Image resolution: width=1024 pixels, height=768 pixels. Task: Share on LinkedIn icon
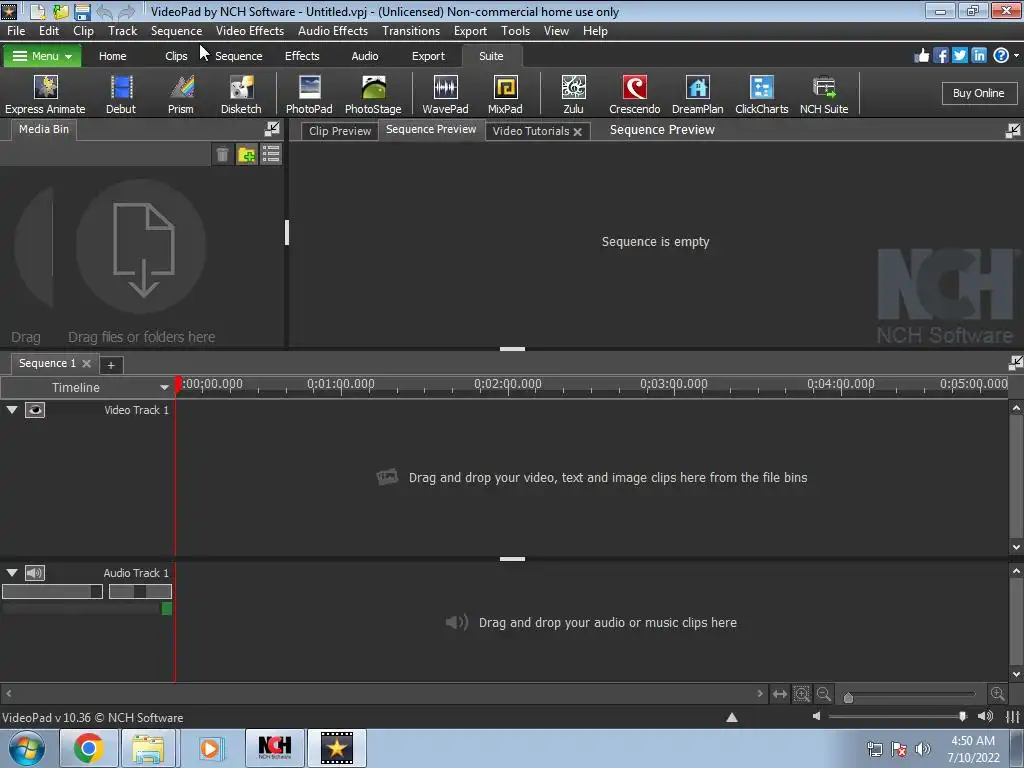pos(978,56)
